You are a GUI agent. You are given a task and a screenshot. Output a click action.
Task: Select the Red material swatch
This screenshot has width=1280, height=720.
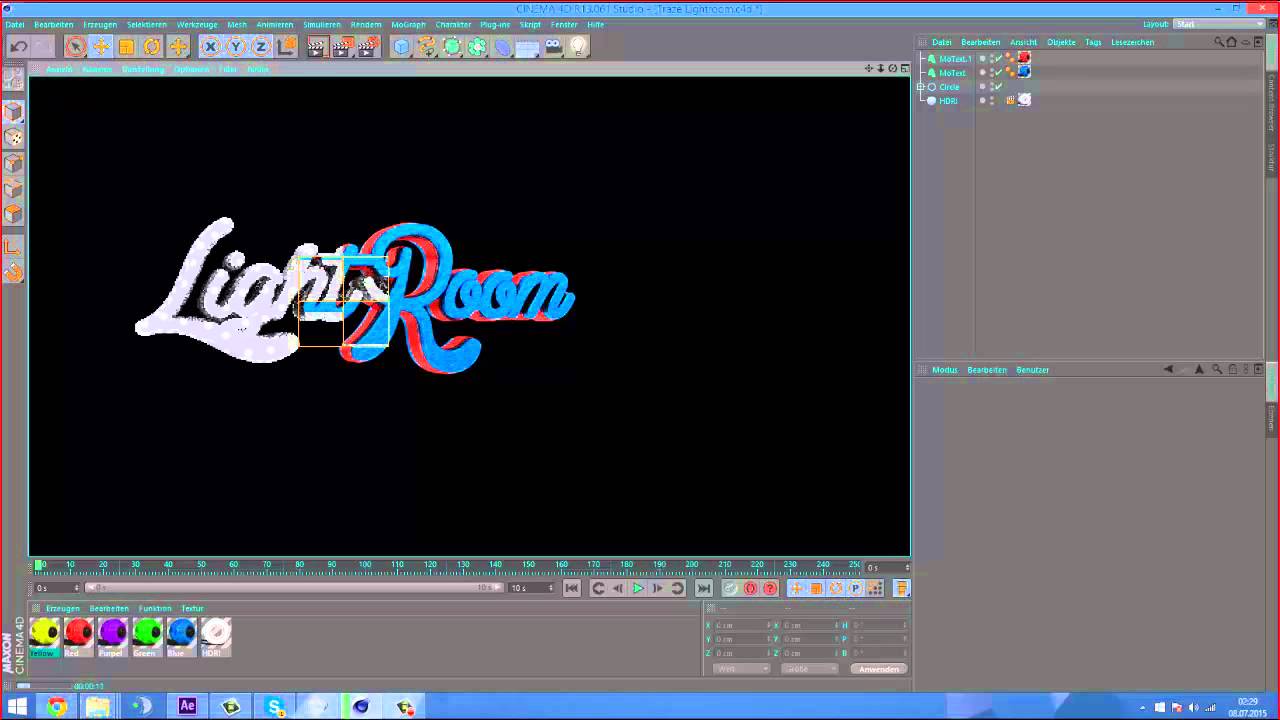tap(78, 636)
